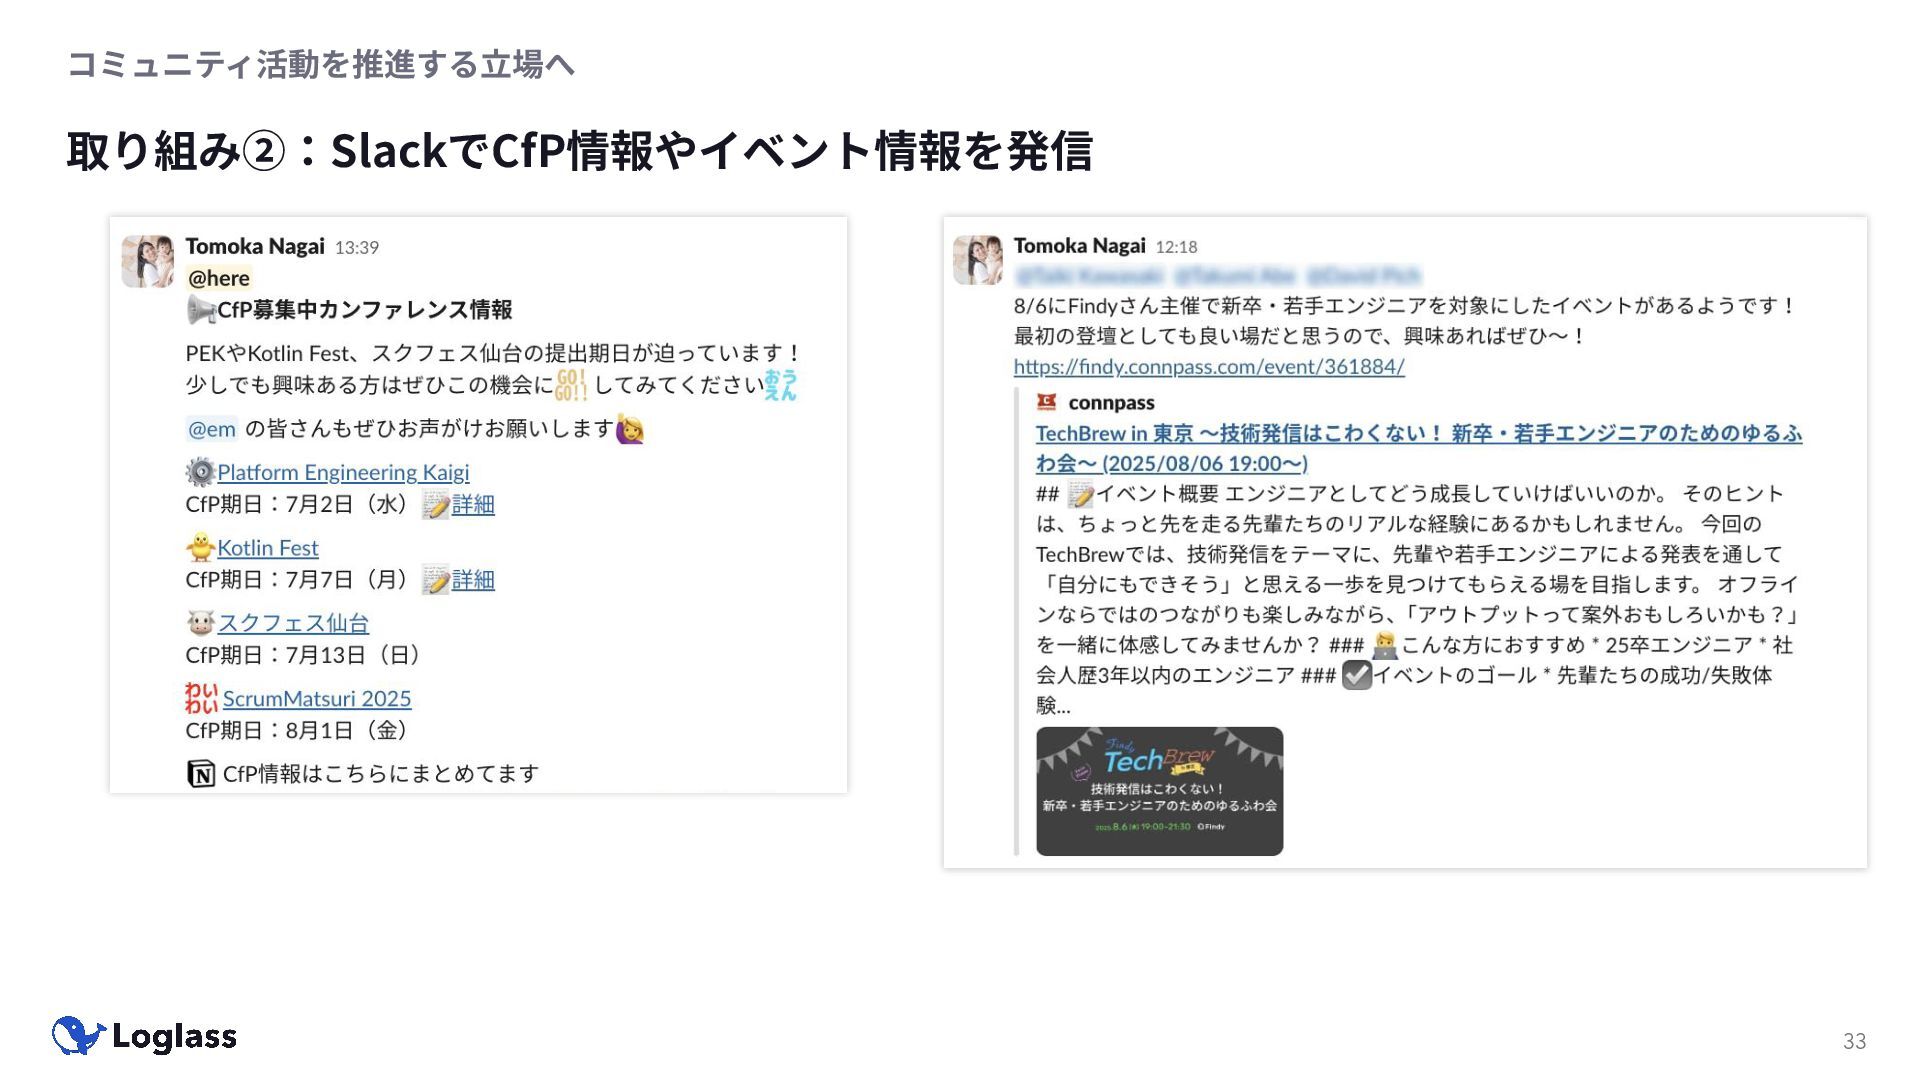Open 詳細 link under Platform Engineering Kaigi
1920x1080 pixels.
(473, 504)
